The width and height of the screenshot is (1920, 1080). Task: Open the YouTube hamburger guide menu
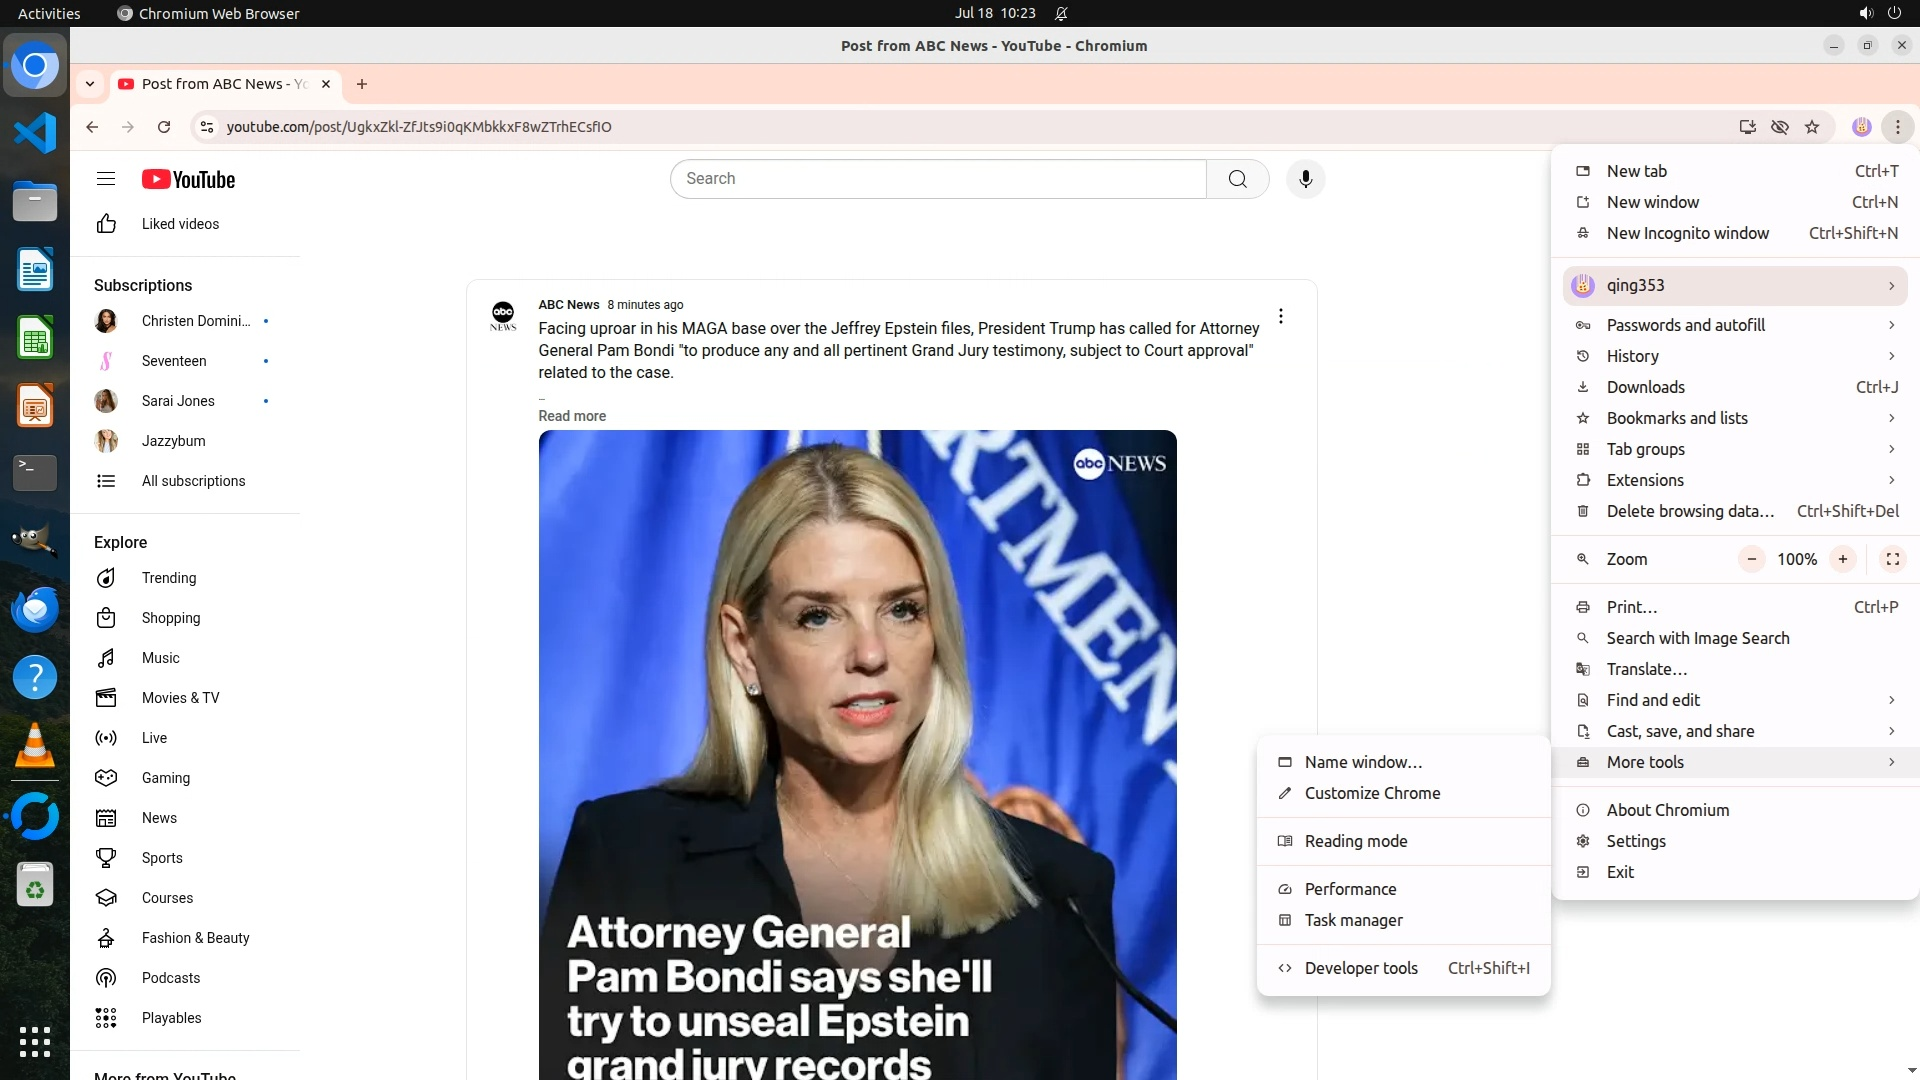coord(106,179)
